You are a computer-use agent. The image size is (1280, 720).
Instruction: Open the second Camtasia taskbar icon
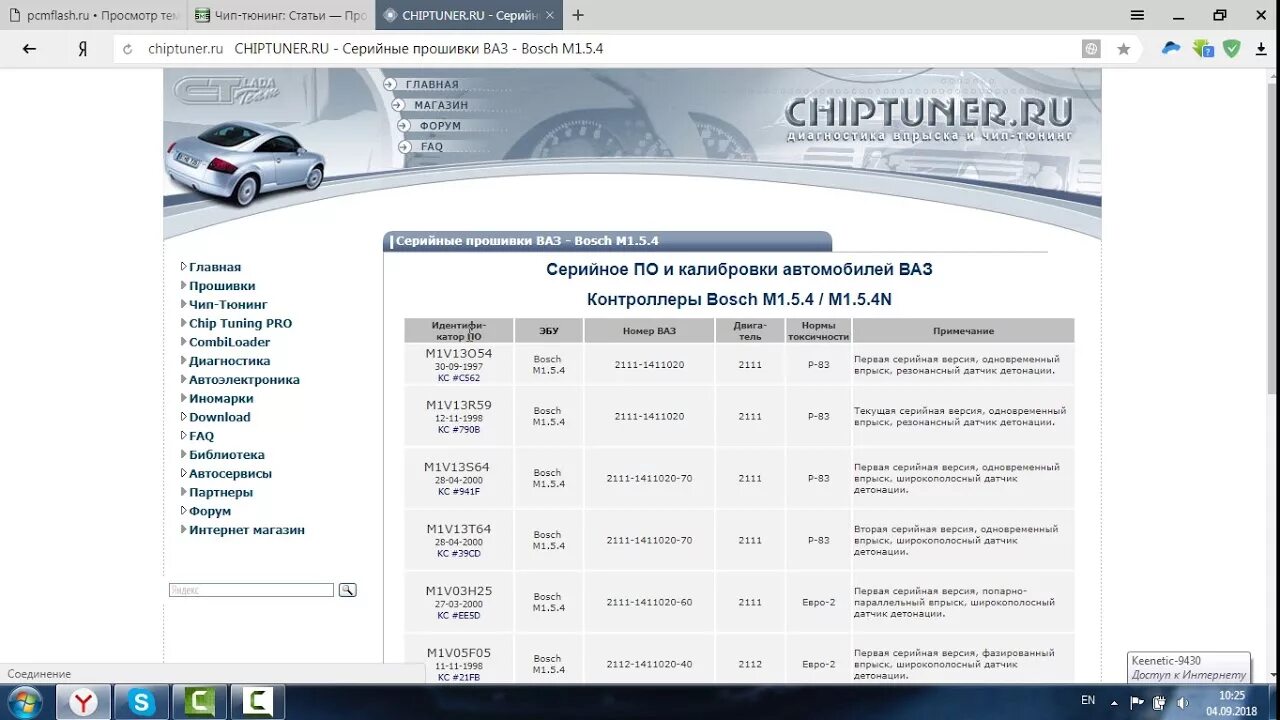pyautogui.click(x=257, y=702)
